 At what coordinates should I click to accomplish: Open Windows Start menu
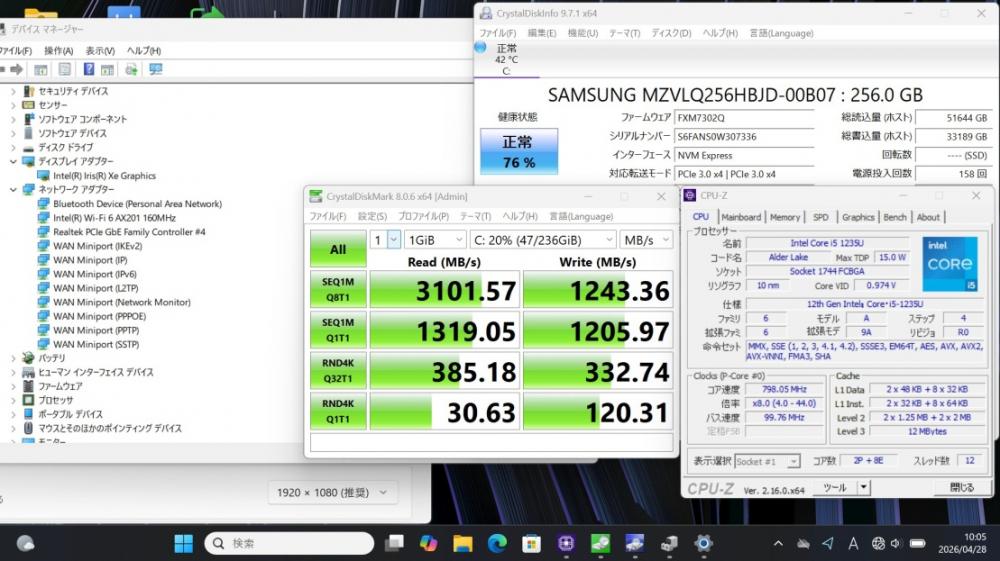[184, 543]
